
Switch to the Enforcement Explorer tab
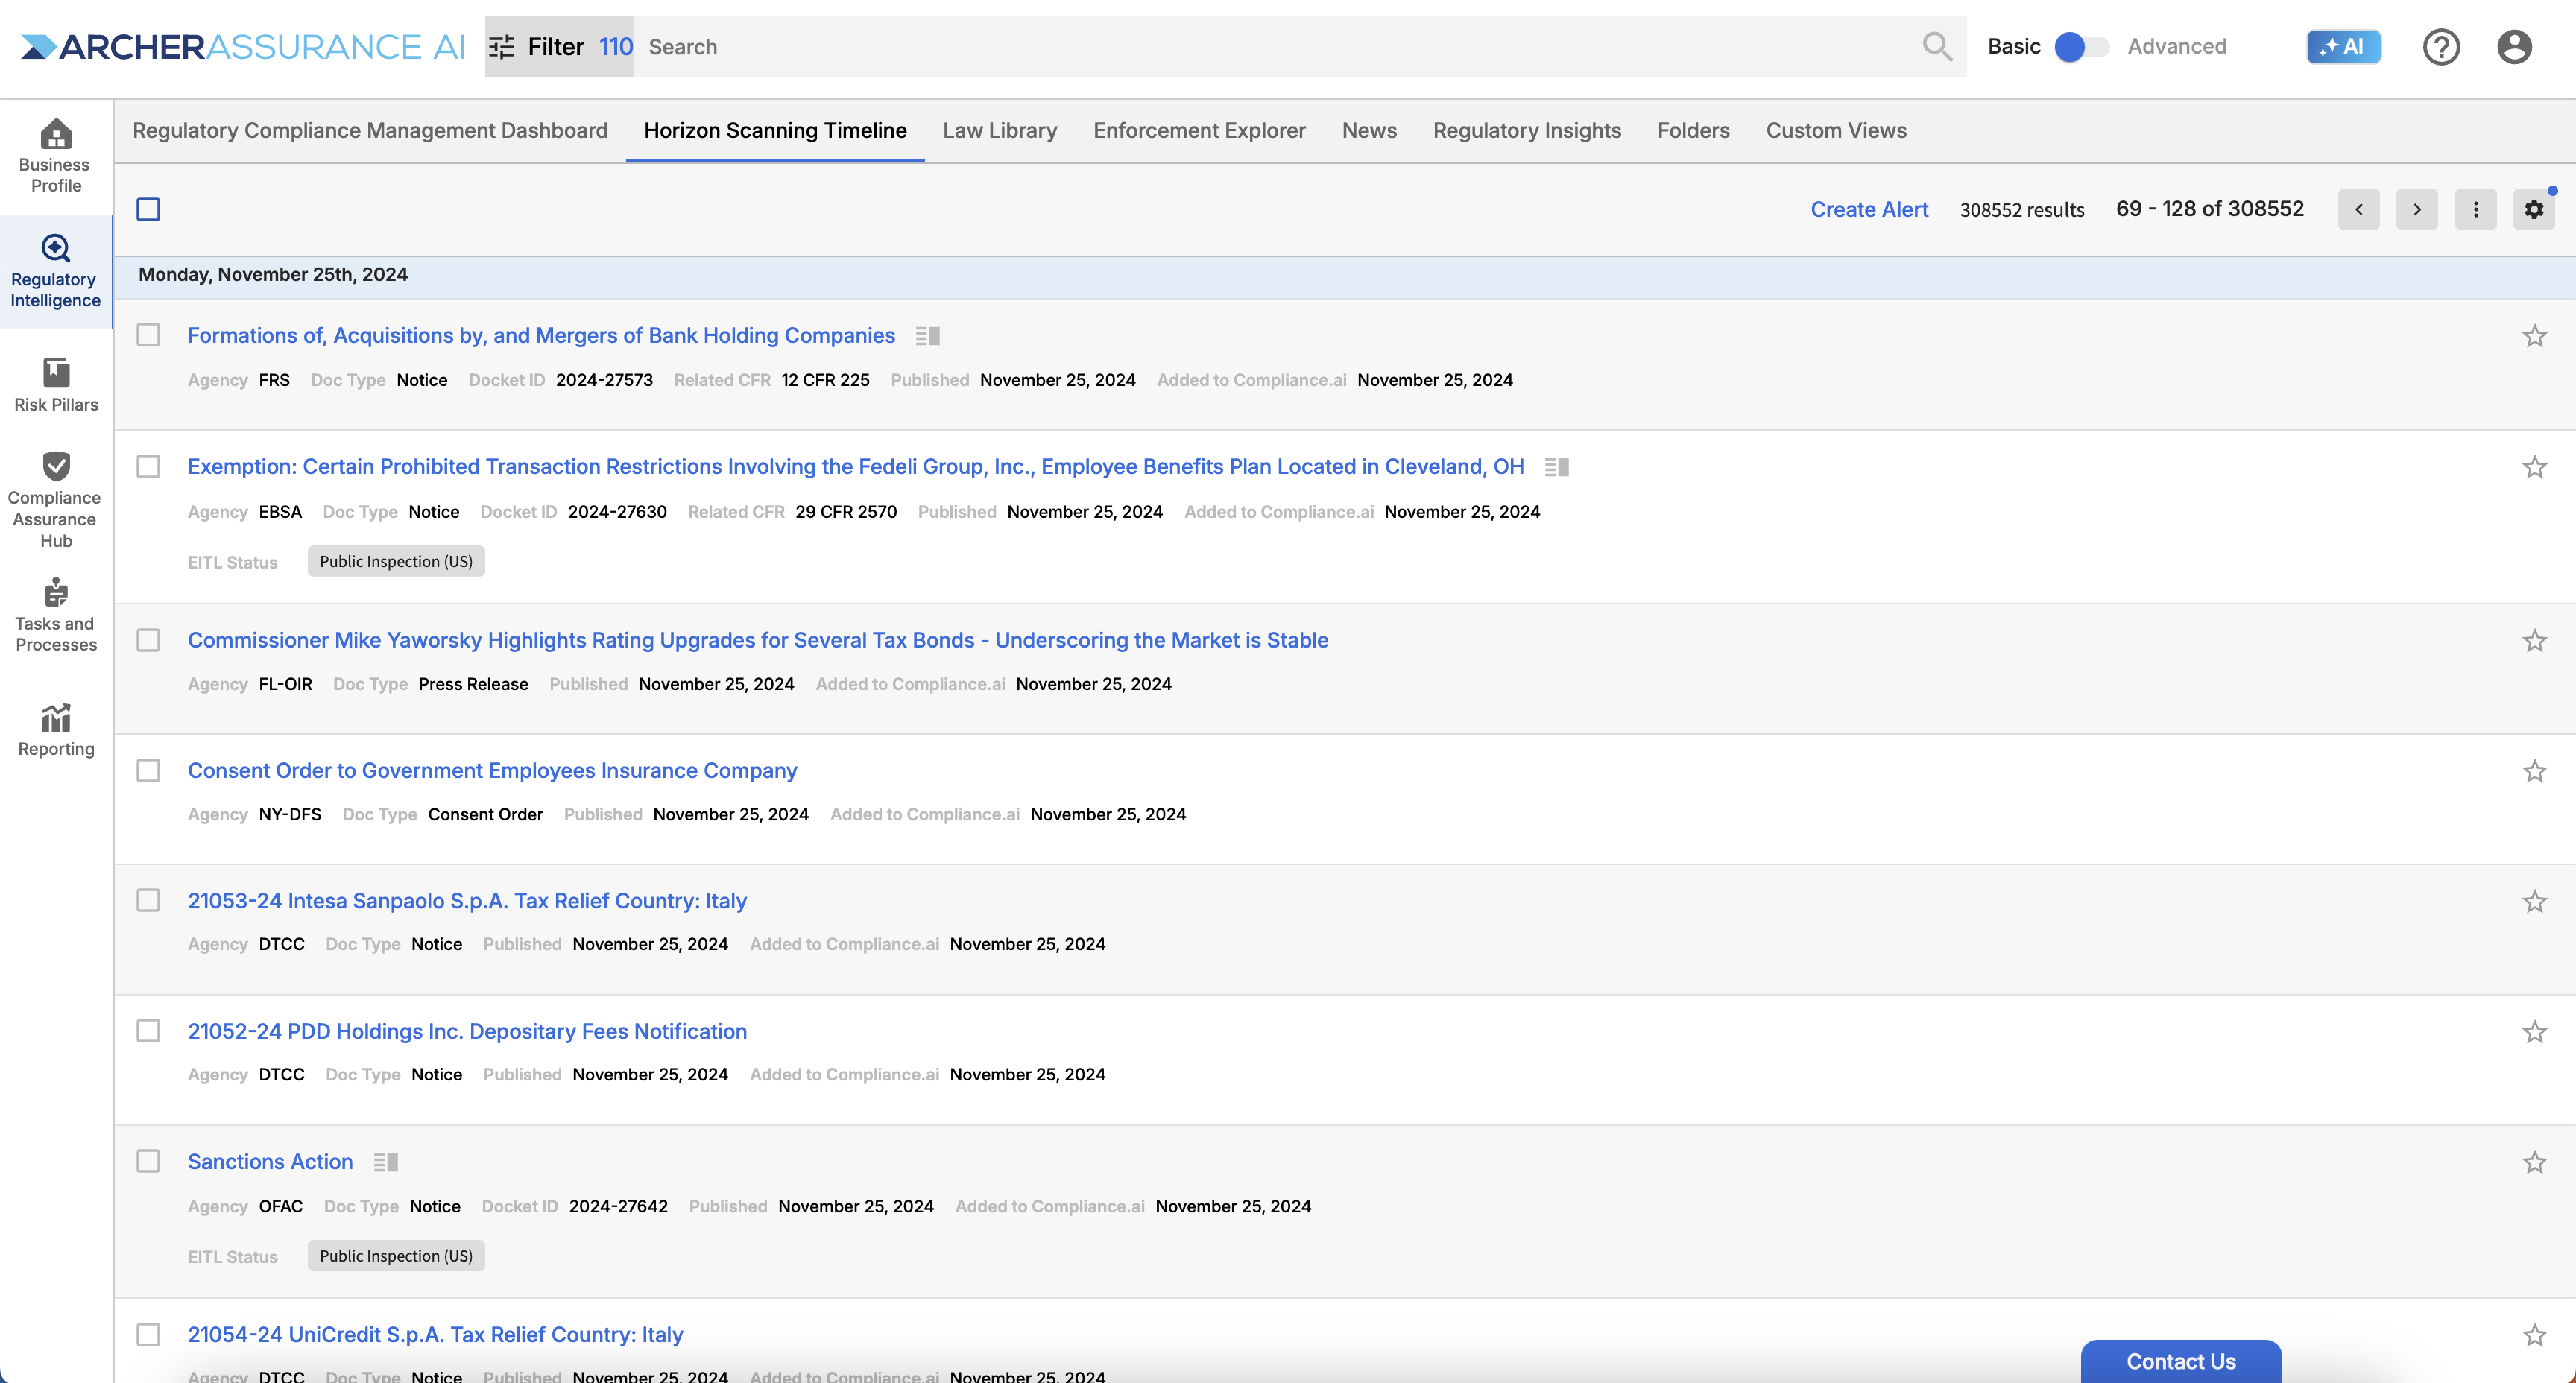pyautogui.click(x=1199, y=130)
